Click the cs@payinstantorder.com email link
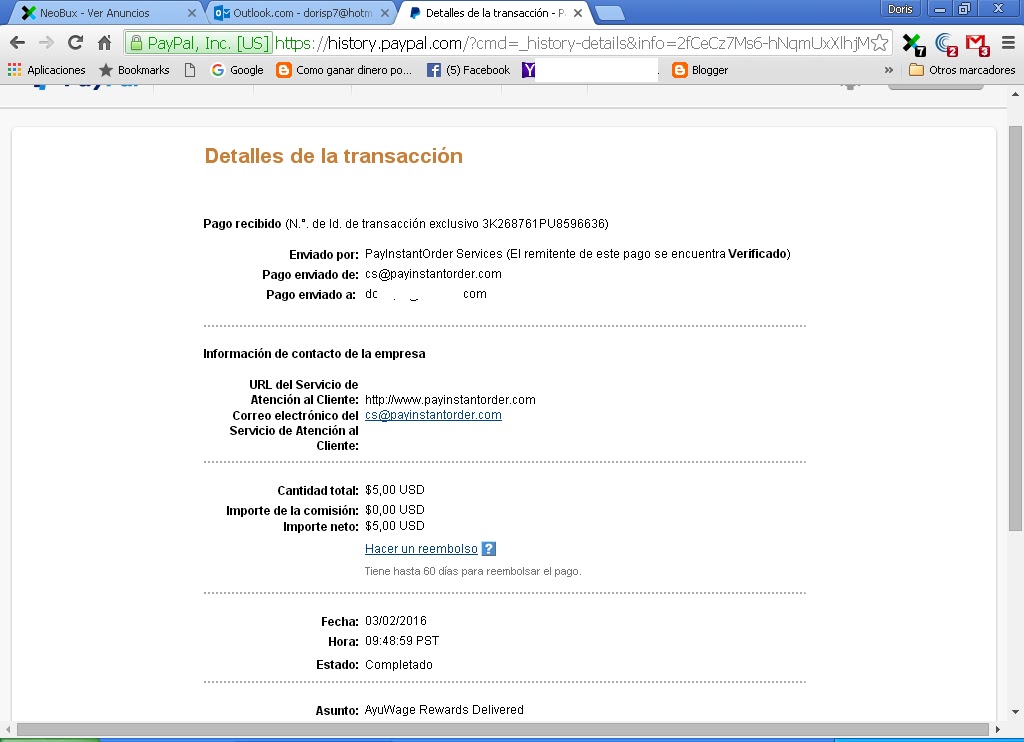 (433, 415)
